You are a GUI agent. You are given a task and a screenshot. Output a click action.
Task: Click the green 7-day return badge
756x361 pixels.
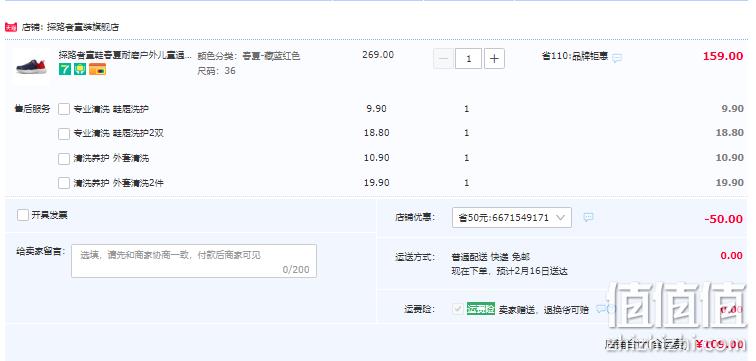[65, 69]
